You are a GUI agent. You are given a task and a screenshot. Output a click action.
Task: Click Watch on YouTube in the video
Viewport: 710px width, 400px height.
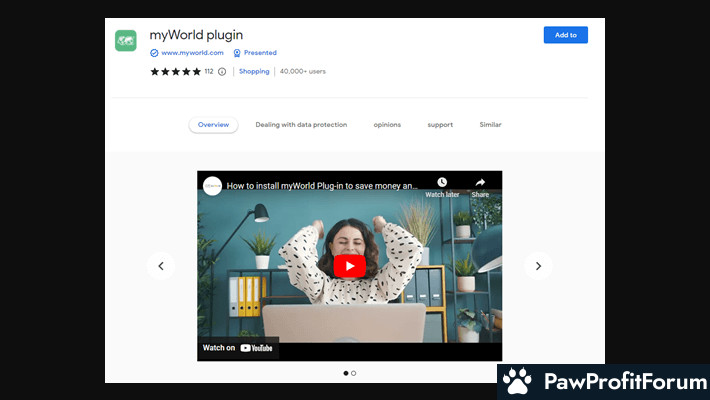[x=237, y=348]
